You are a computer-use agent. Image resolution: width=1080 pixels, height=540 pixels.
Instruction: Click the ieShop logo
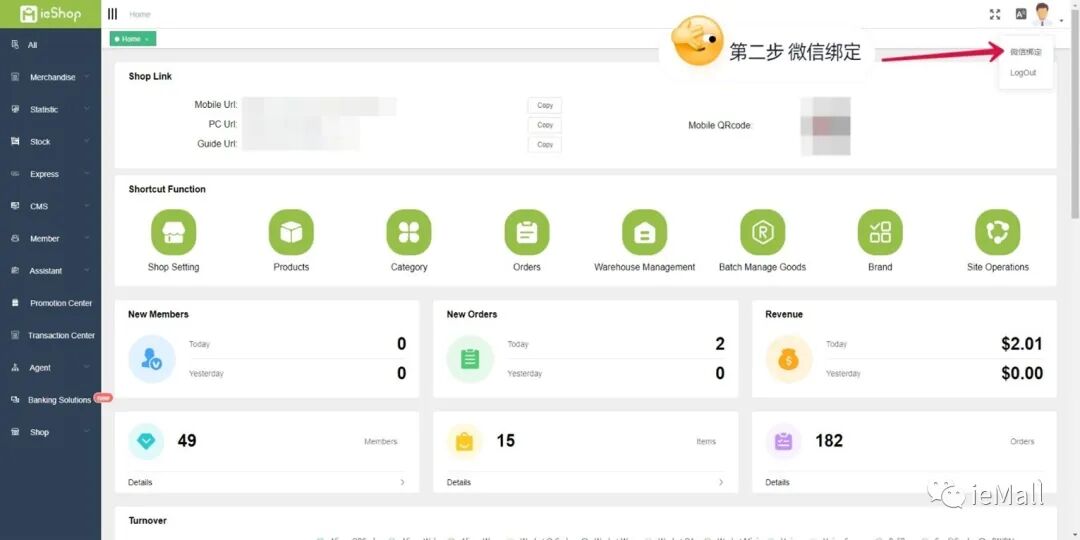click(x=50, y=14)
